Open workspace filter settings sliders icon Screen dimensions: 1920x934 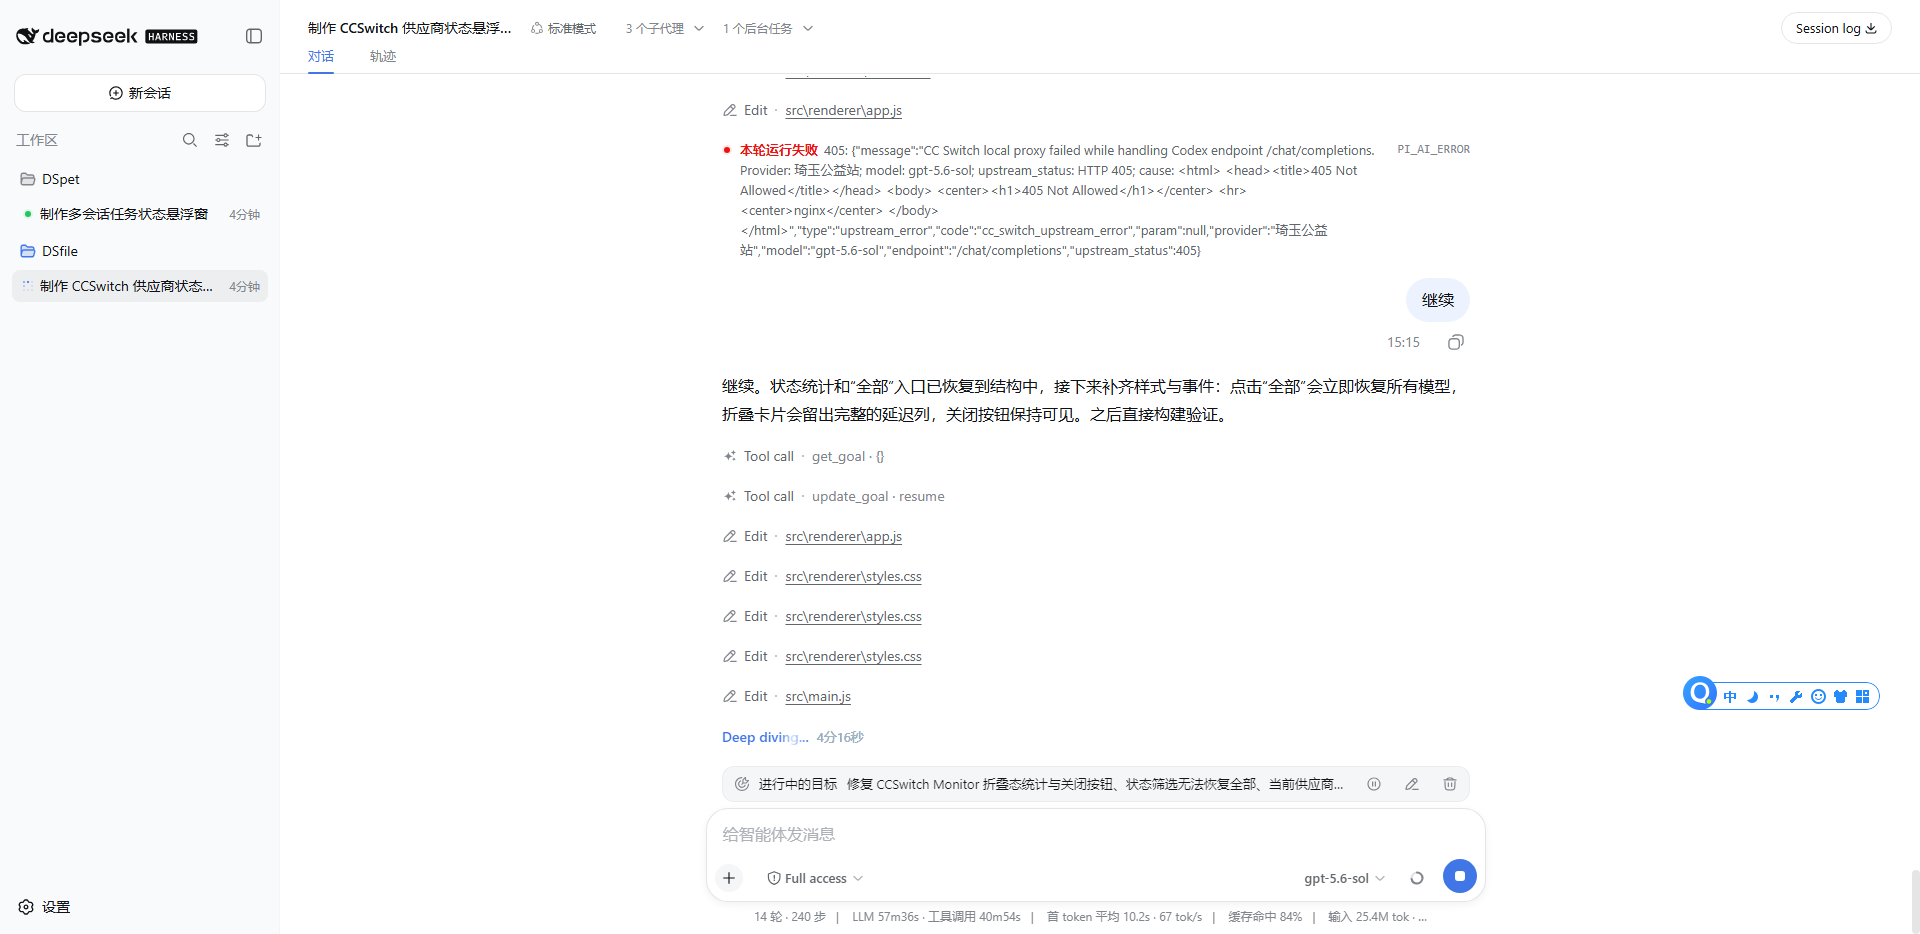pos(222,140)
